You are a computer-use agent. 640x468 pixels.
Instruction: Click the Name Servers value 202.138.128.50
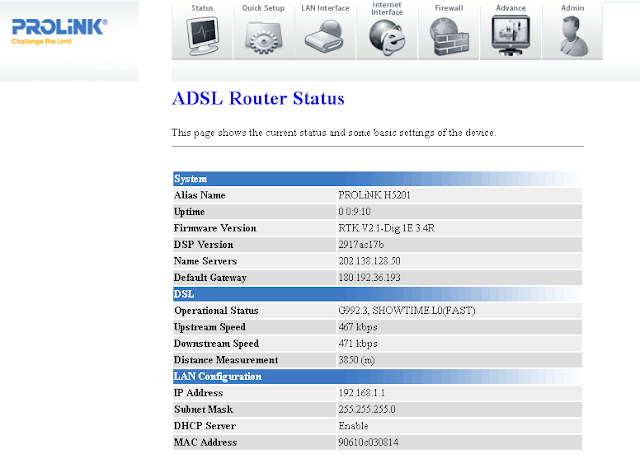pos(369,261)
